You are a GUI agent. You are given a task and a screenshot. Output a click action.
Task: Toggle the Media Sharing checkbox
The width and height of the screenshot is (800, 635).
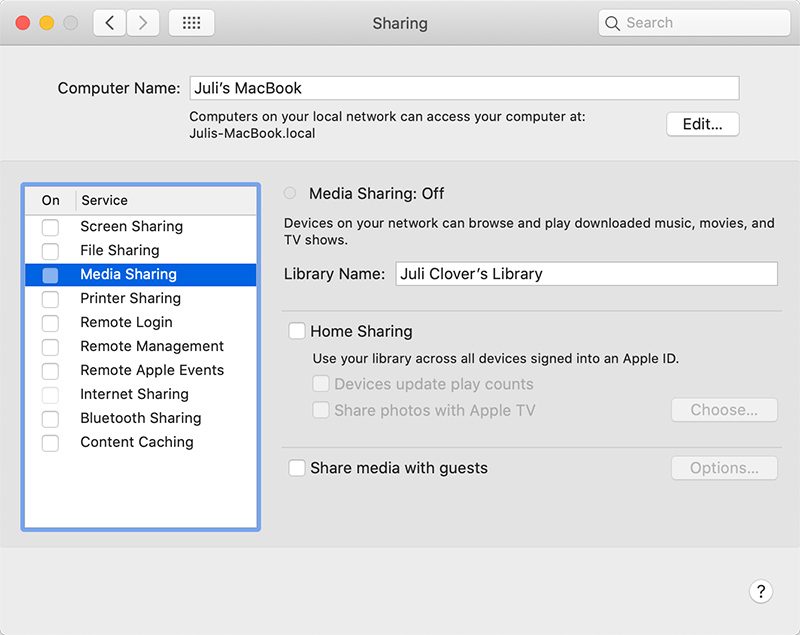(x=50, y=275)
